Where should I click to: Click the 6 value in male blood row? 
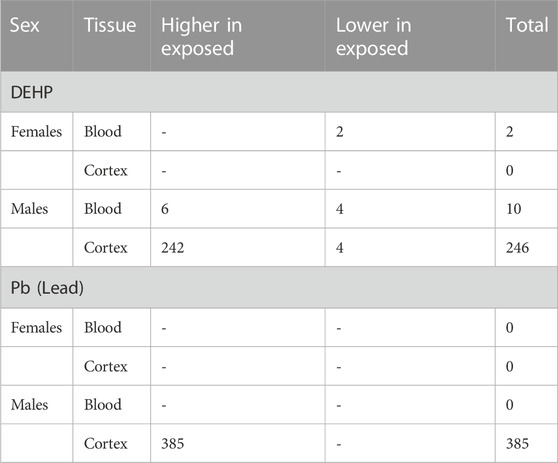165,209
